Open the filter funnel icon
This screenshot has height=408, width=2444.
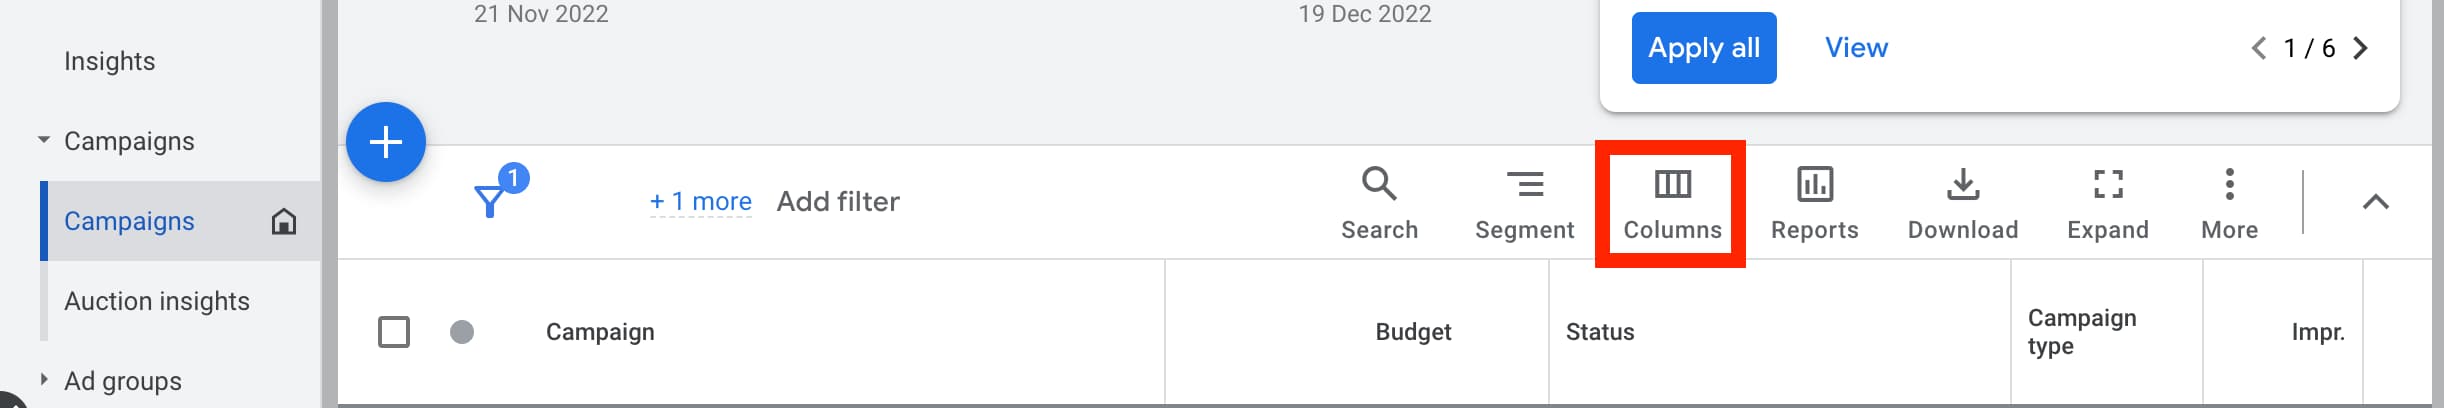click(x=490, y=200)
